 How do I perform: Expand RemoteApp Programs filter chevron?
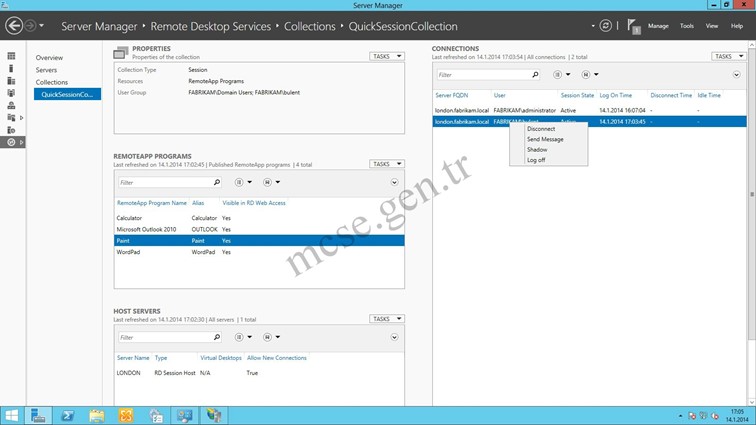click(394, 182)
